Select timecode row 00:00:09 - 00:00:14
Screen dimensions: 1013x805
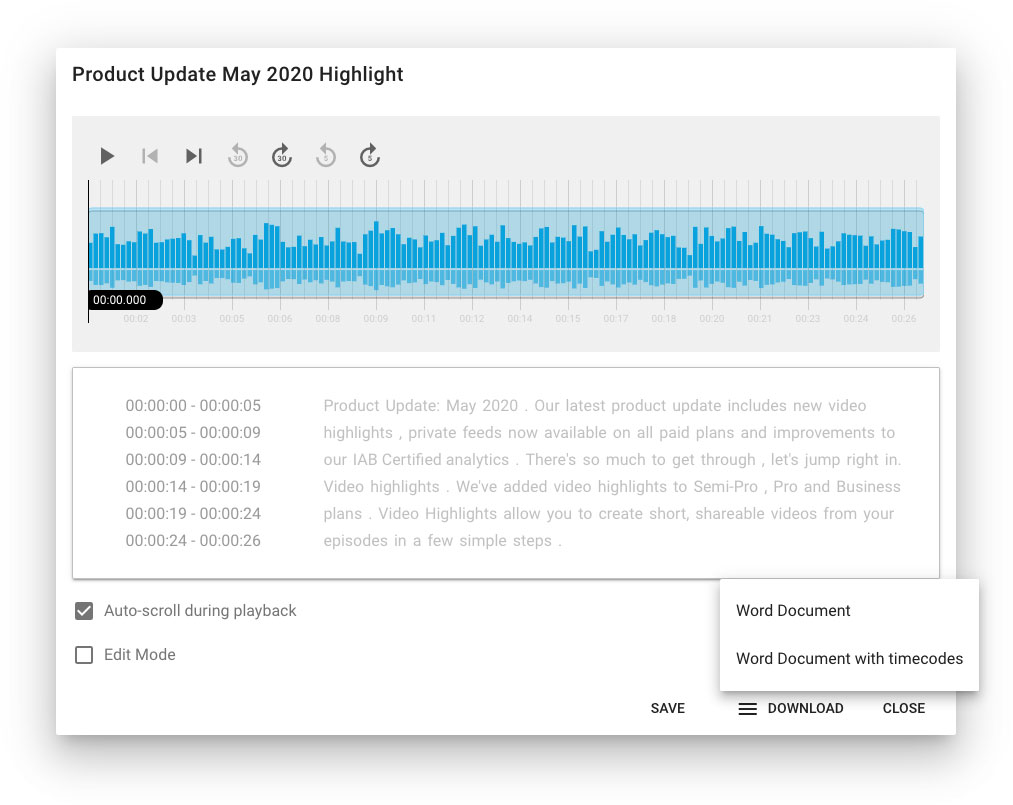tap(193, 460)
